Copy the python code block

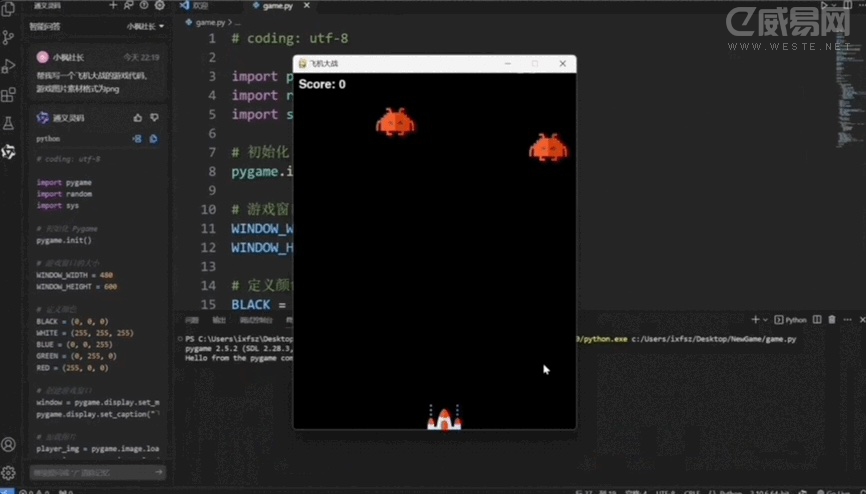pos(153,139)
